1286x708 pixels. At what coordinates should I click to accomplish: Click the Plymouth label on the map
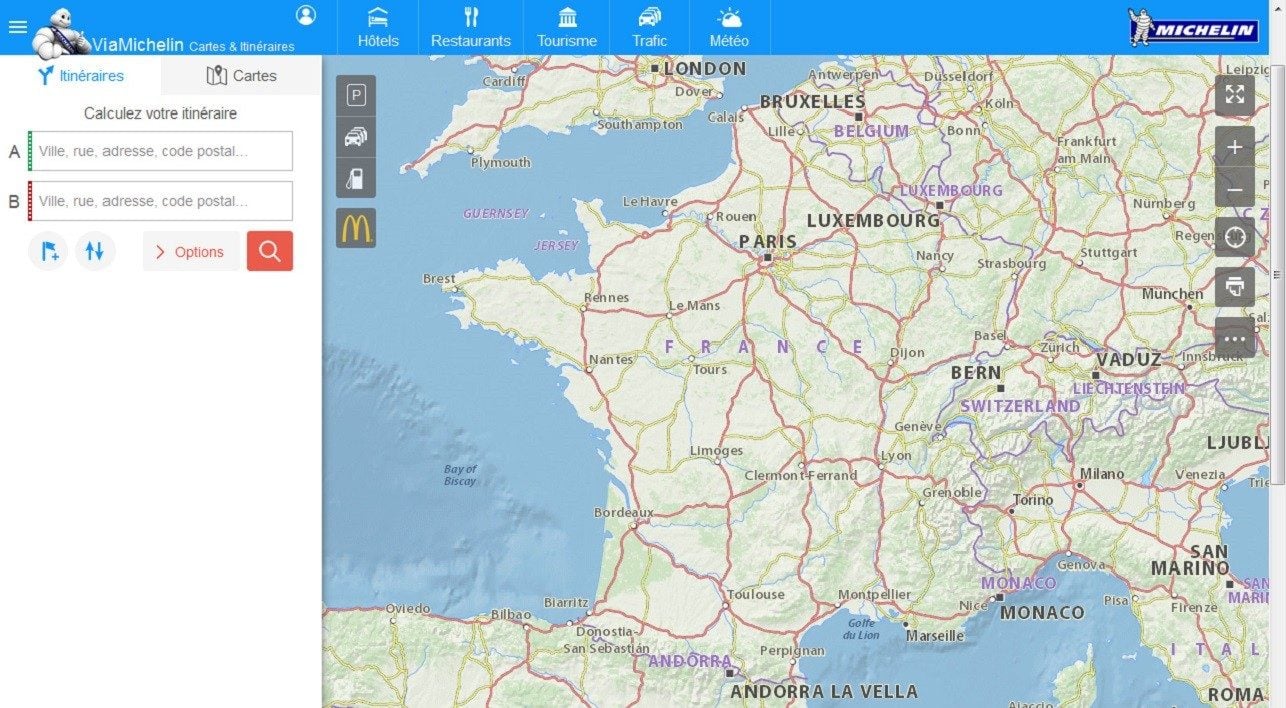click(x=501, y=162)
